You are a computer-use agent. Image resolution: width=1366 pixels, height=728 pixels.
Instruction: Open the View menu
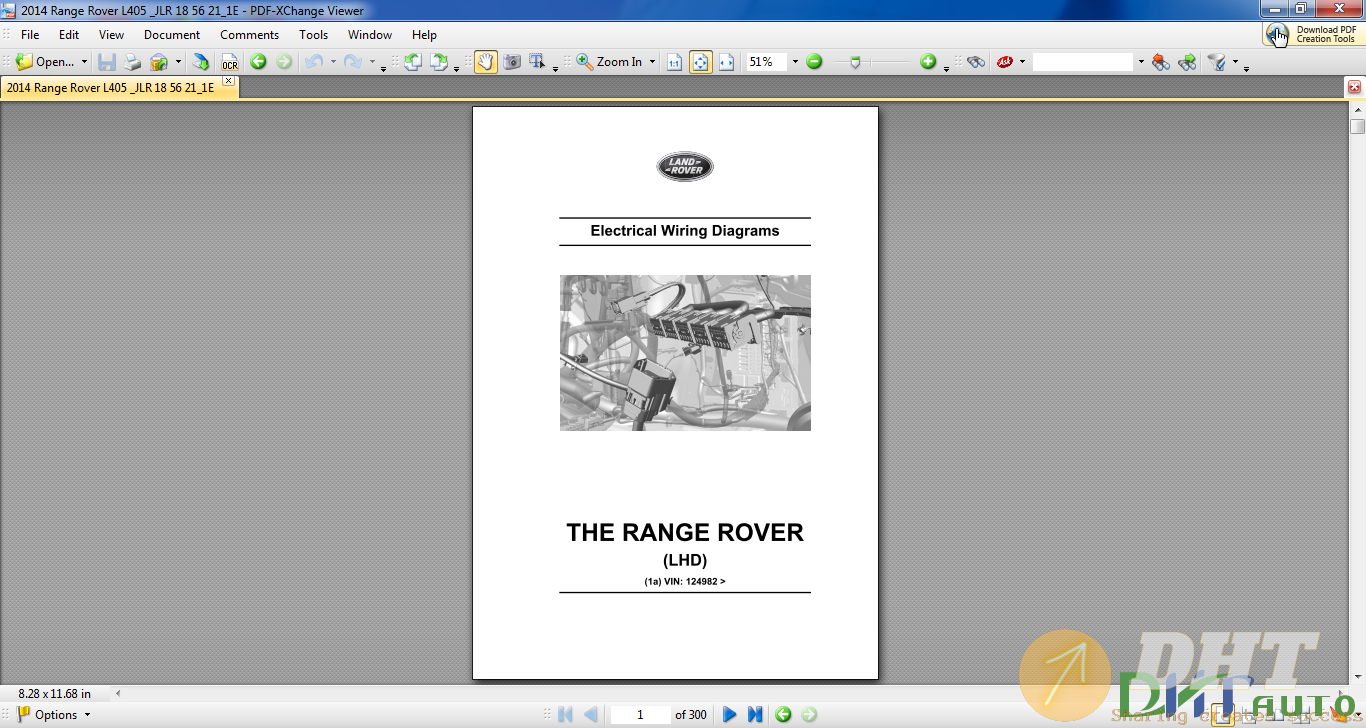pyautogui.click(x=112, y=34)
